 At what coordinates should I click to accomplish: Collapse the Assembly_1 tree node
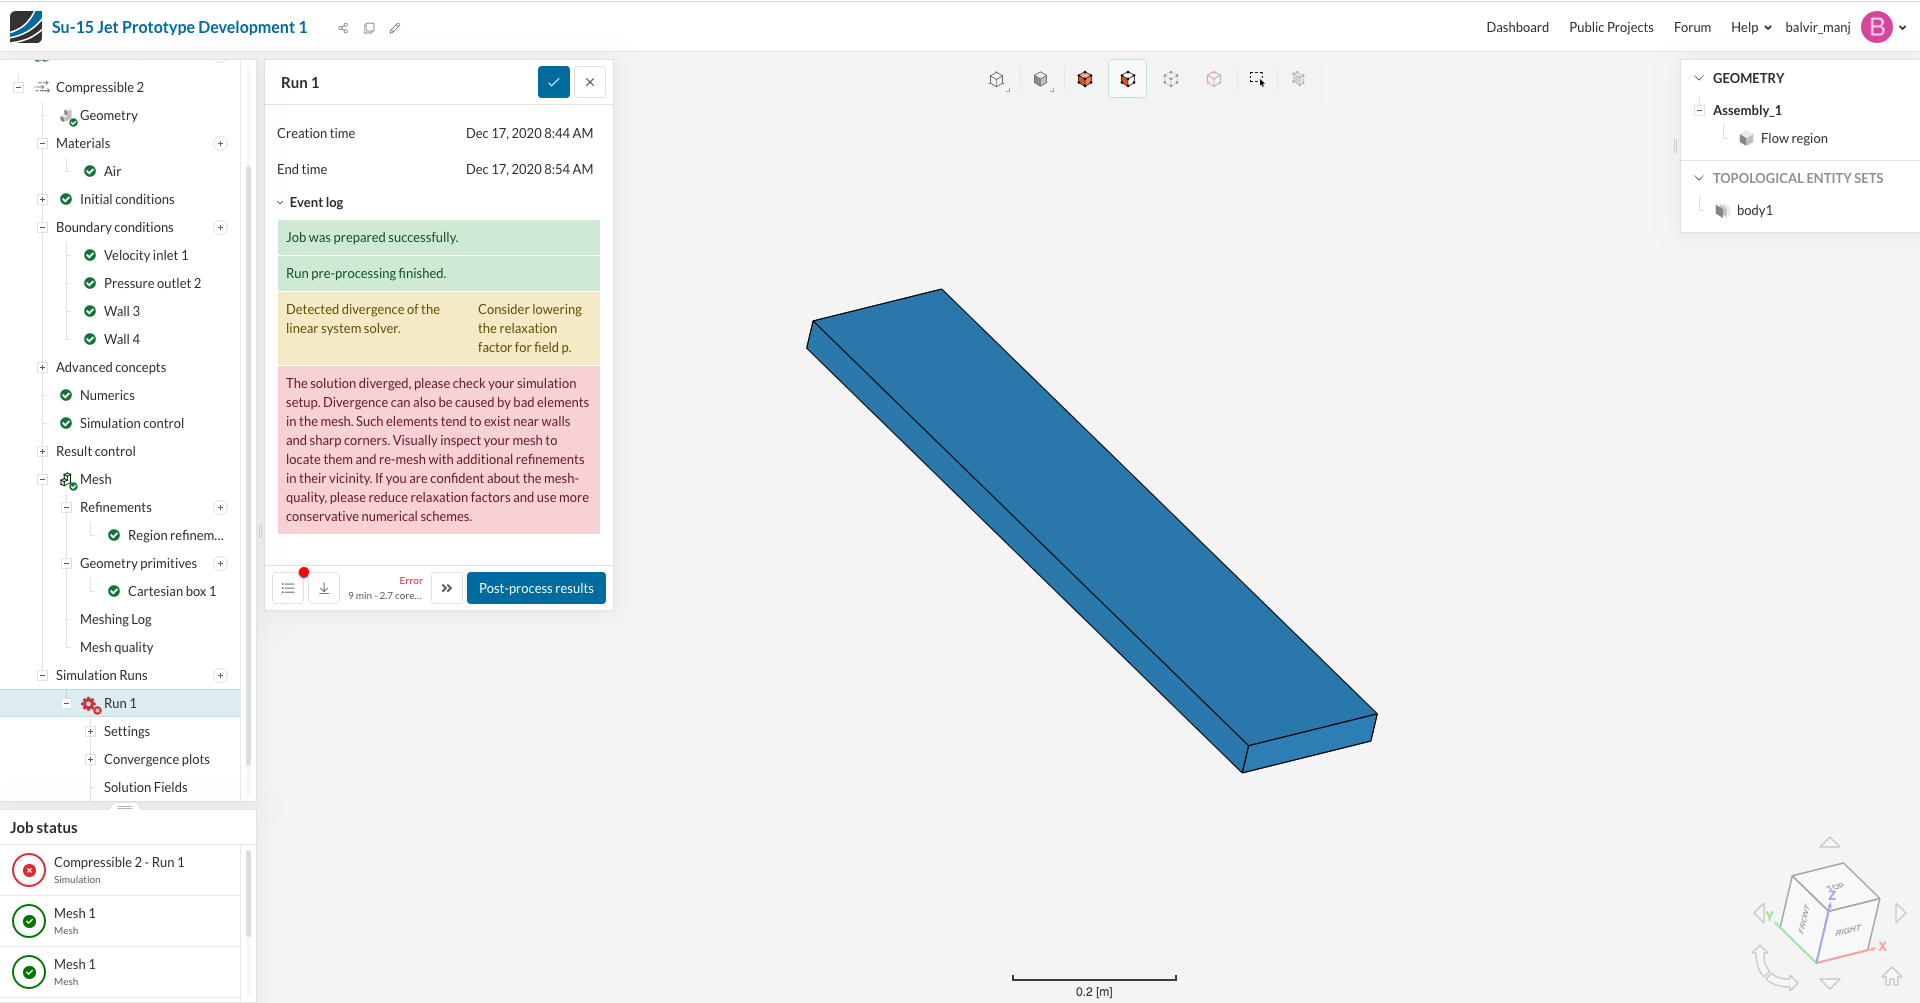[1699, 110]
